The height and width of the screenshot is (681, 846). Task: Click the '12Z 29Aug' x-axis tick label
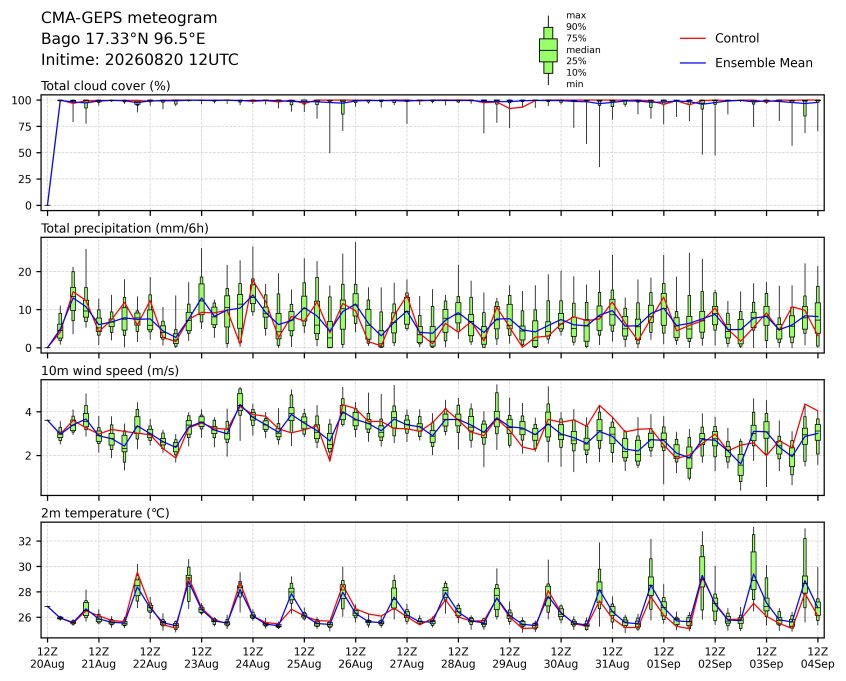509,658
